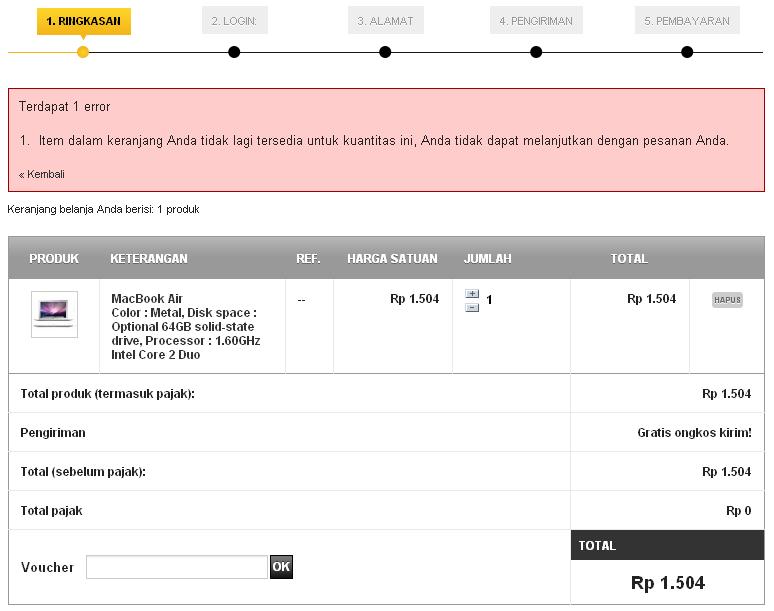Image resolution: width=774 pixels, height=611 pixels.
Task: Click the Total column header
Action: [629, 259]
